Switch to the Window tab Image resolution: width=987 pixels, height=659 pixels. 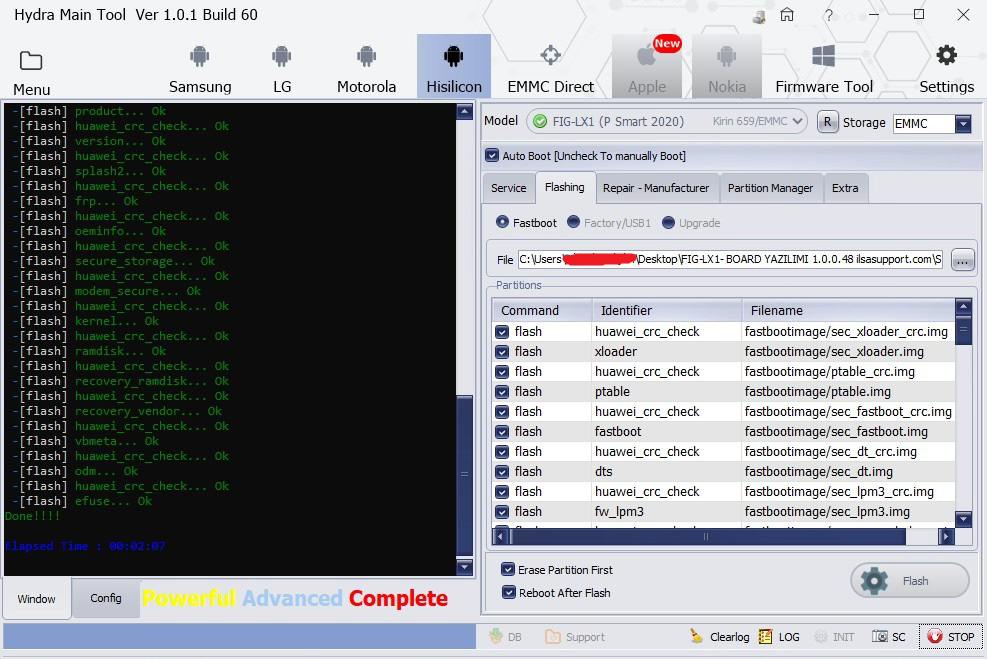point(37,599)
